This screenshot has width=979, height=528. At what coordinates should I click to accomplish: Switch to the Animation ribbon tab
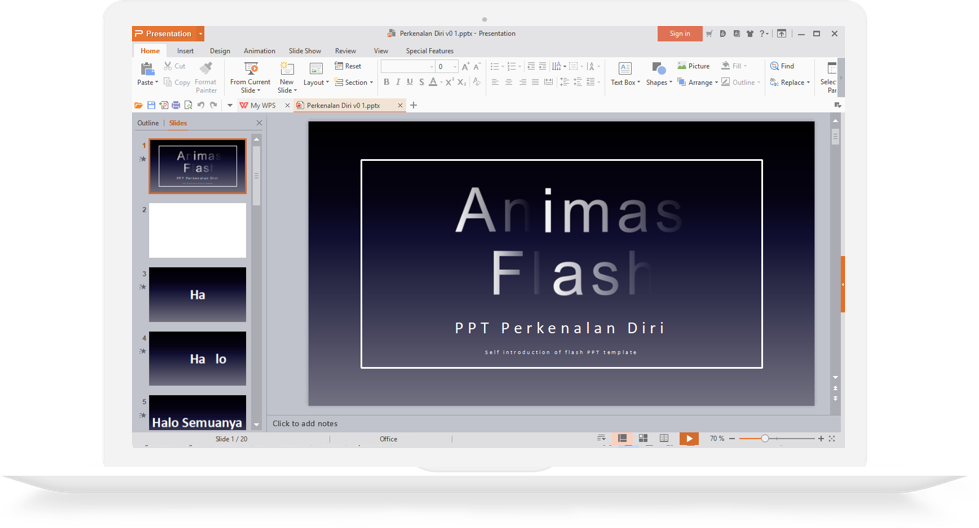click(259, 51)
